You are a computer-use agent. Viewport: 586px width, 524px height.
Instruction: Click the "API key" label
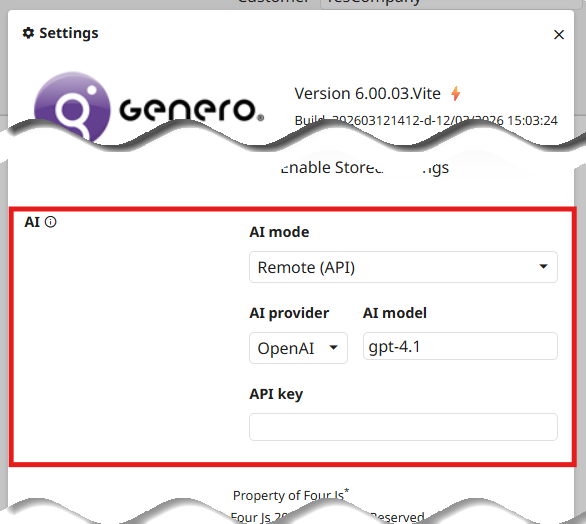pos(276,394)
